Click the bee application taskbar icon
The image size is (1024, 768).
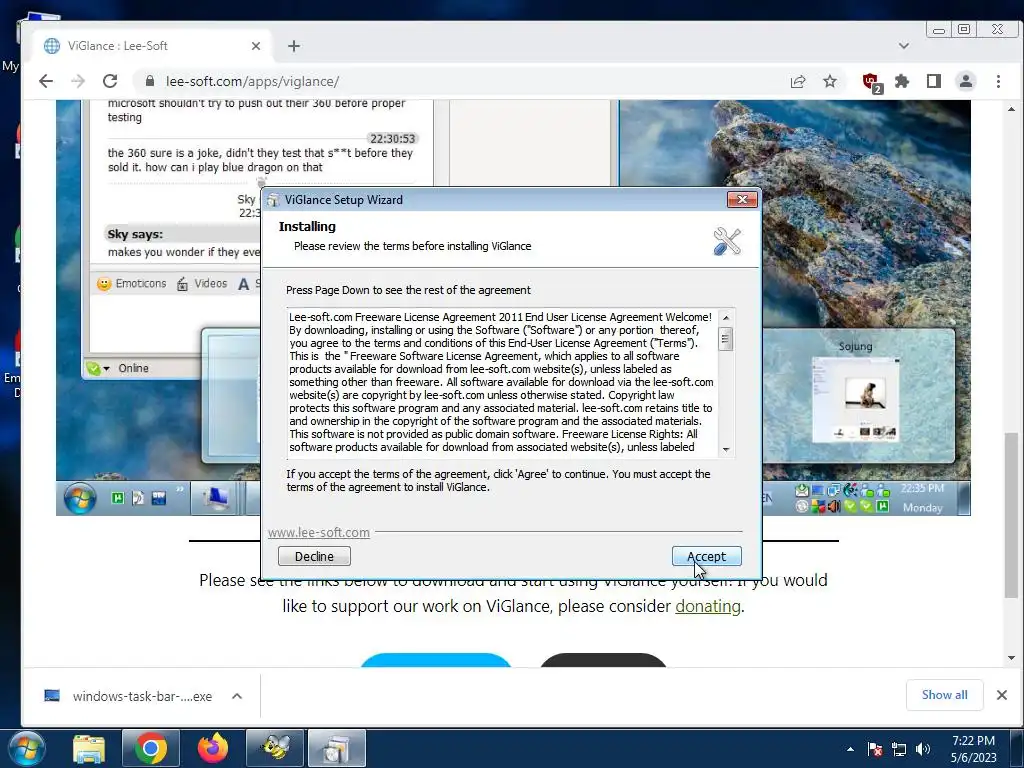[x=275, y=749]
